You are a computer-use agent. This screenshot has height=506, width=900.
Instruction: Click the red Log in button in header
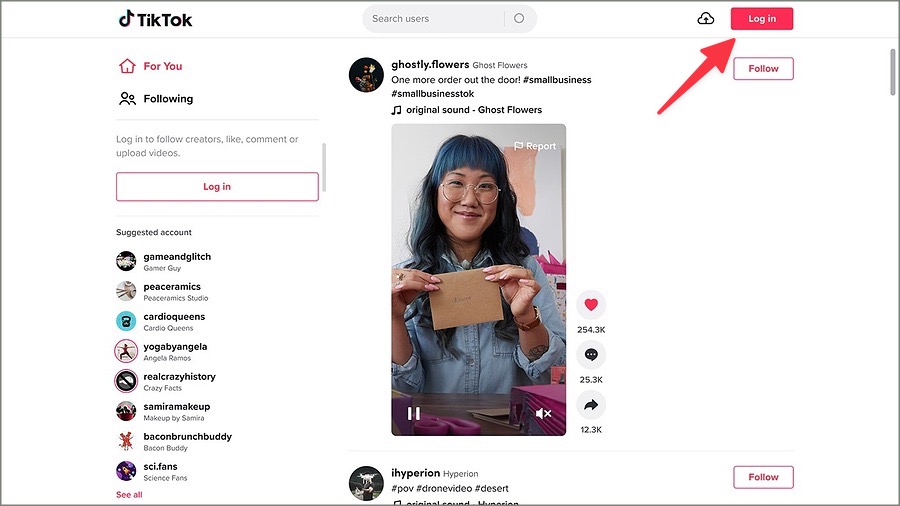coord(762,19)
